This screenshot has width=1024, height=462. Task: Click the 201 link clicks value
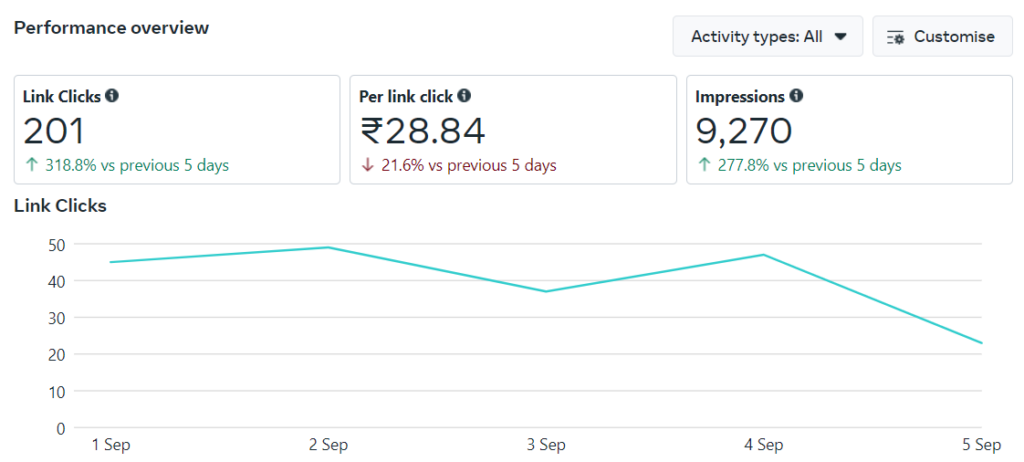point(54,131)
